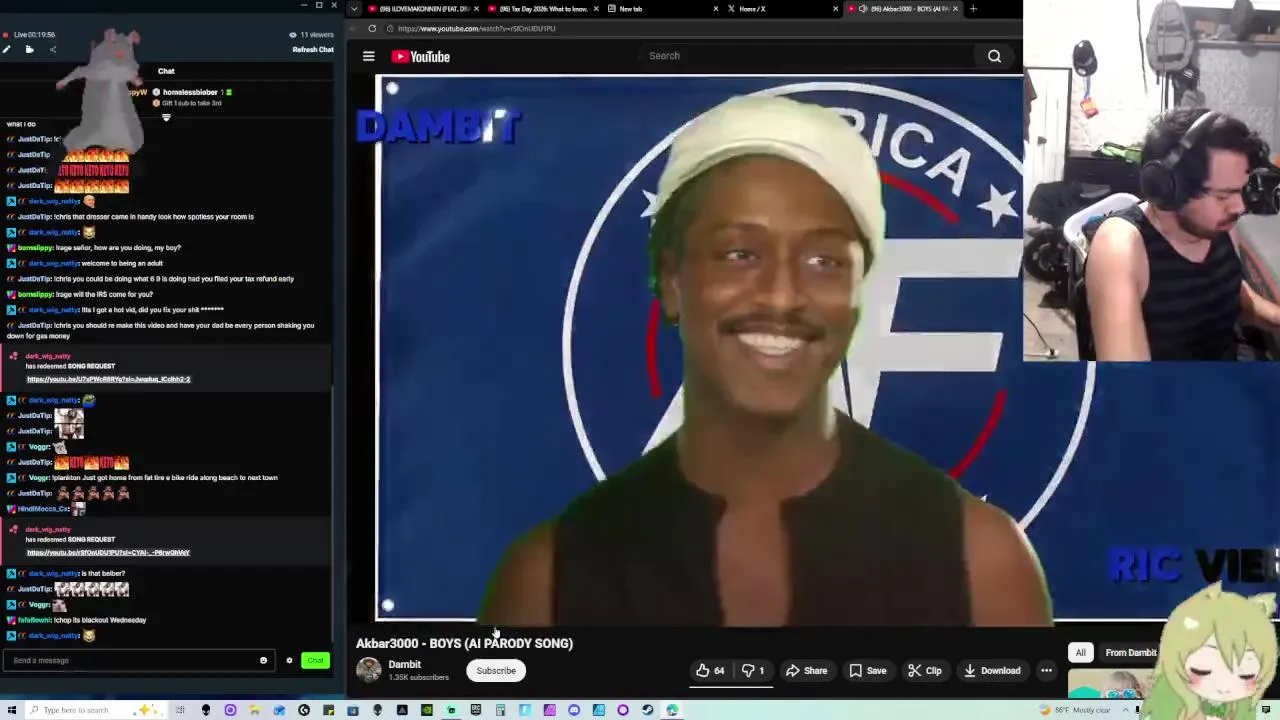The height and width of the screenshot is (720, 1280).
Task: Select the From Dambit chip
Action: 1130,653
